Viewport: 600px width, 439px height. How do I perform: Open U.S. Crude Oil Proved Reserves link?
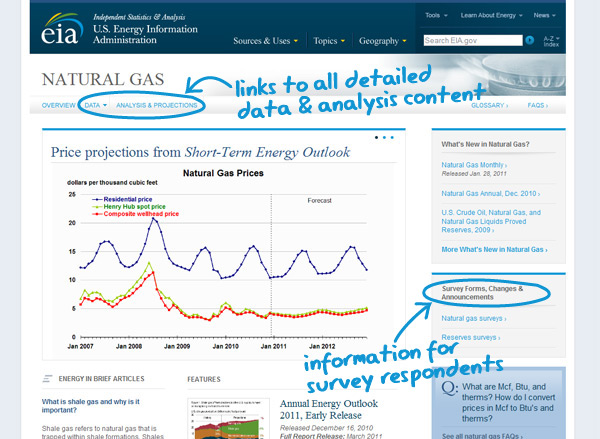tap(491, 221)
